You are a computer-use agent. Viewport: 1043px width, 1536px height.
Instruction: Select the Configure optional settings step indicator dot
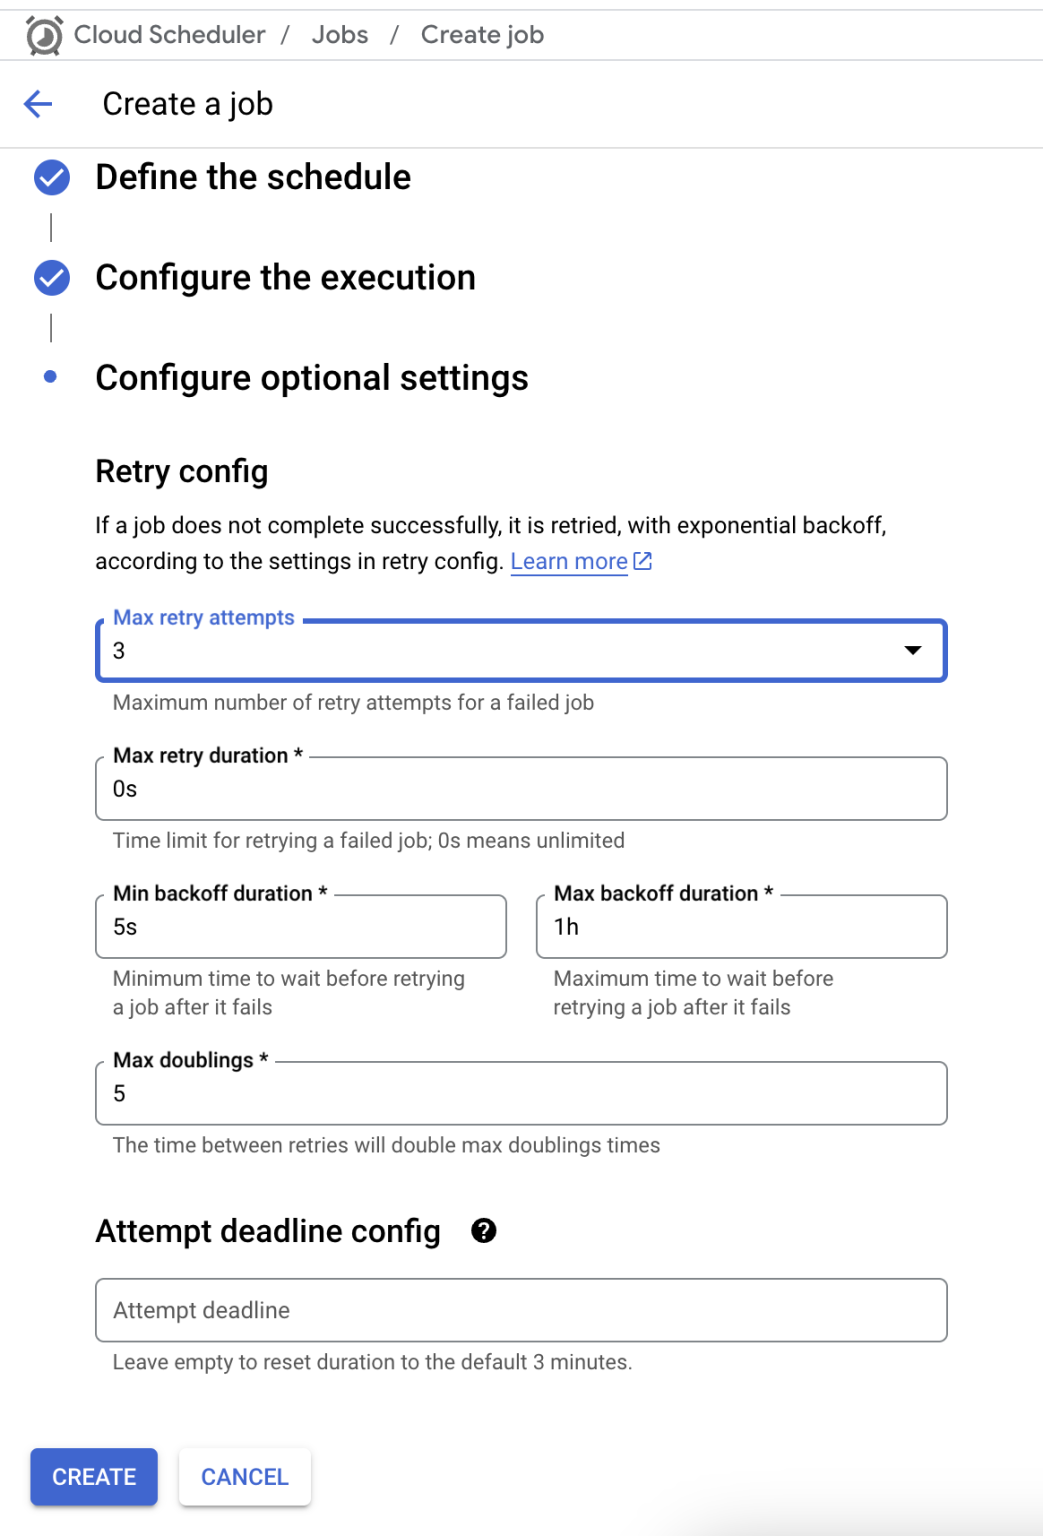point(49,378)
